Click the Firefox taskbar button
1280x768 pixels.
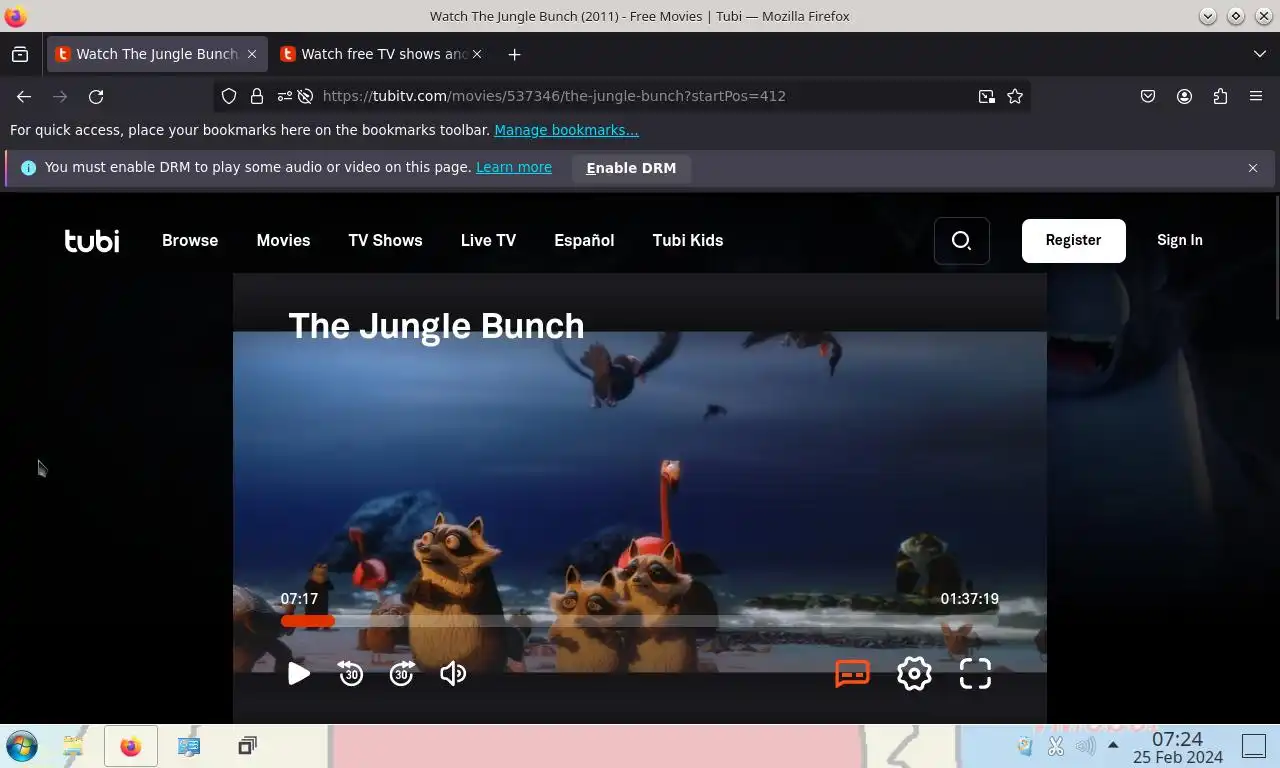pos(130,746)
